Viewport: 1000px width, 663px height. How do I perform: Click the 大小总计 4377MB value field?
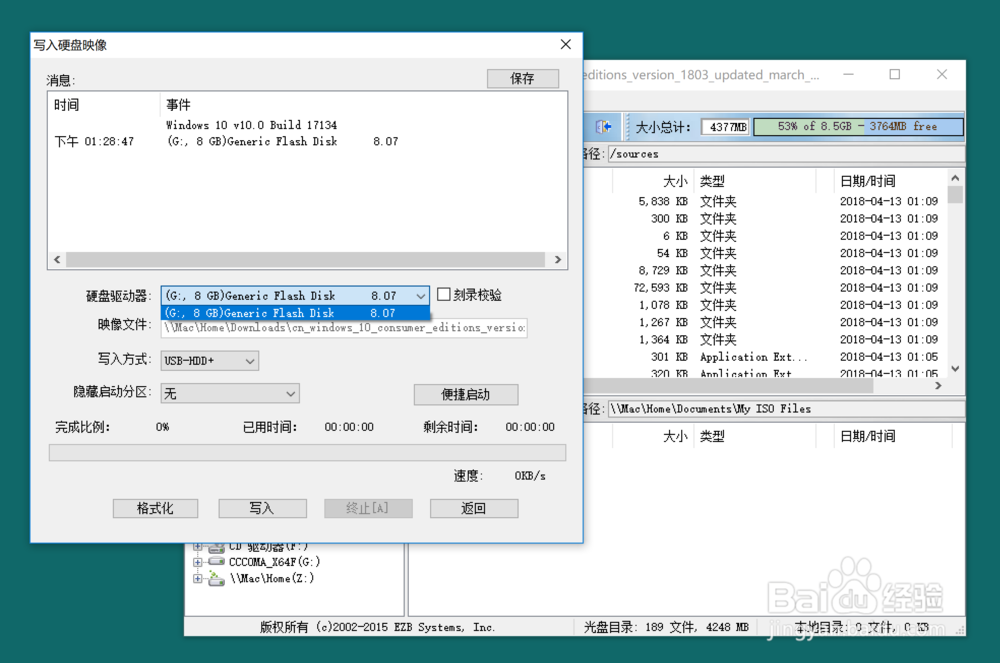pyautogui.click(x=726, y=127)
